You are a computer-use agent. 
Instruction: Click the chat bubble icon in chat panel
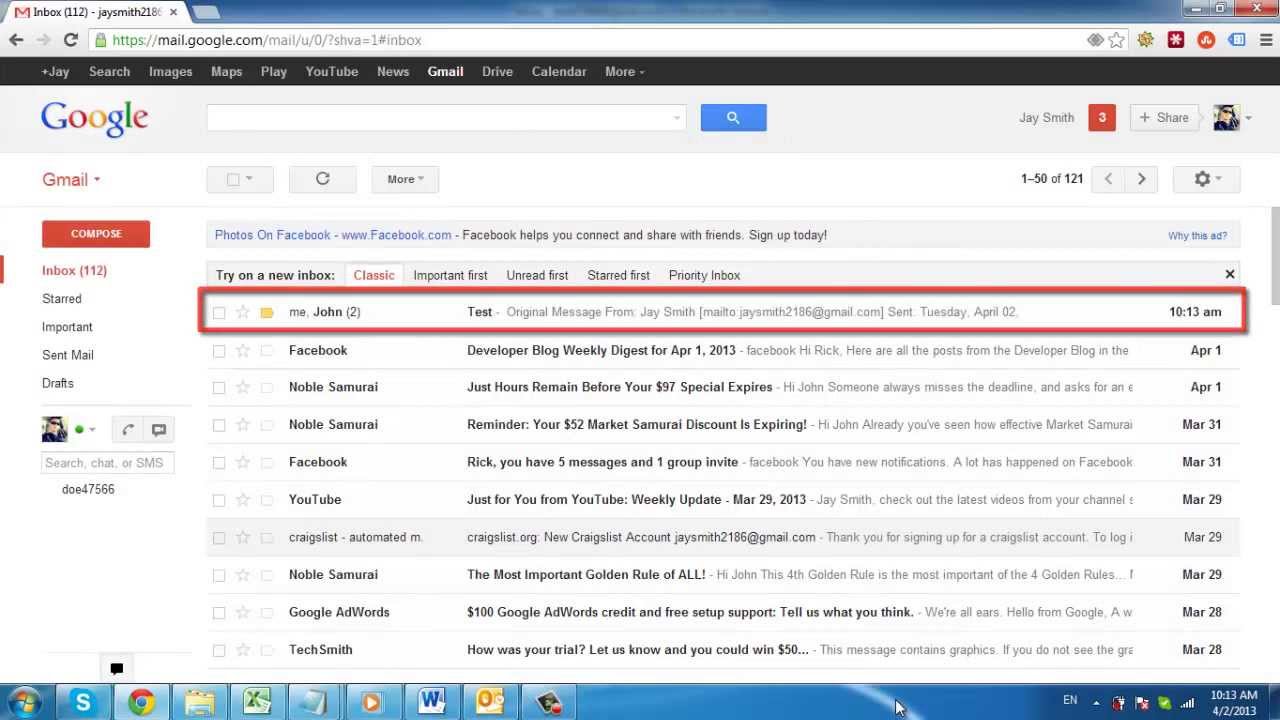point(158,430)
